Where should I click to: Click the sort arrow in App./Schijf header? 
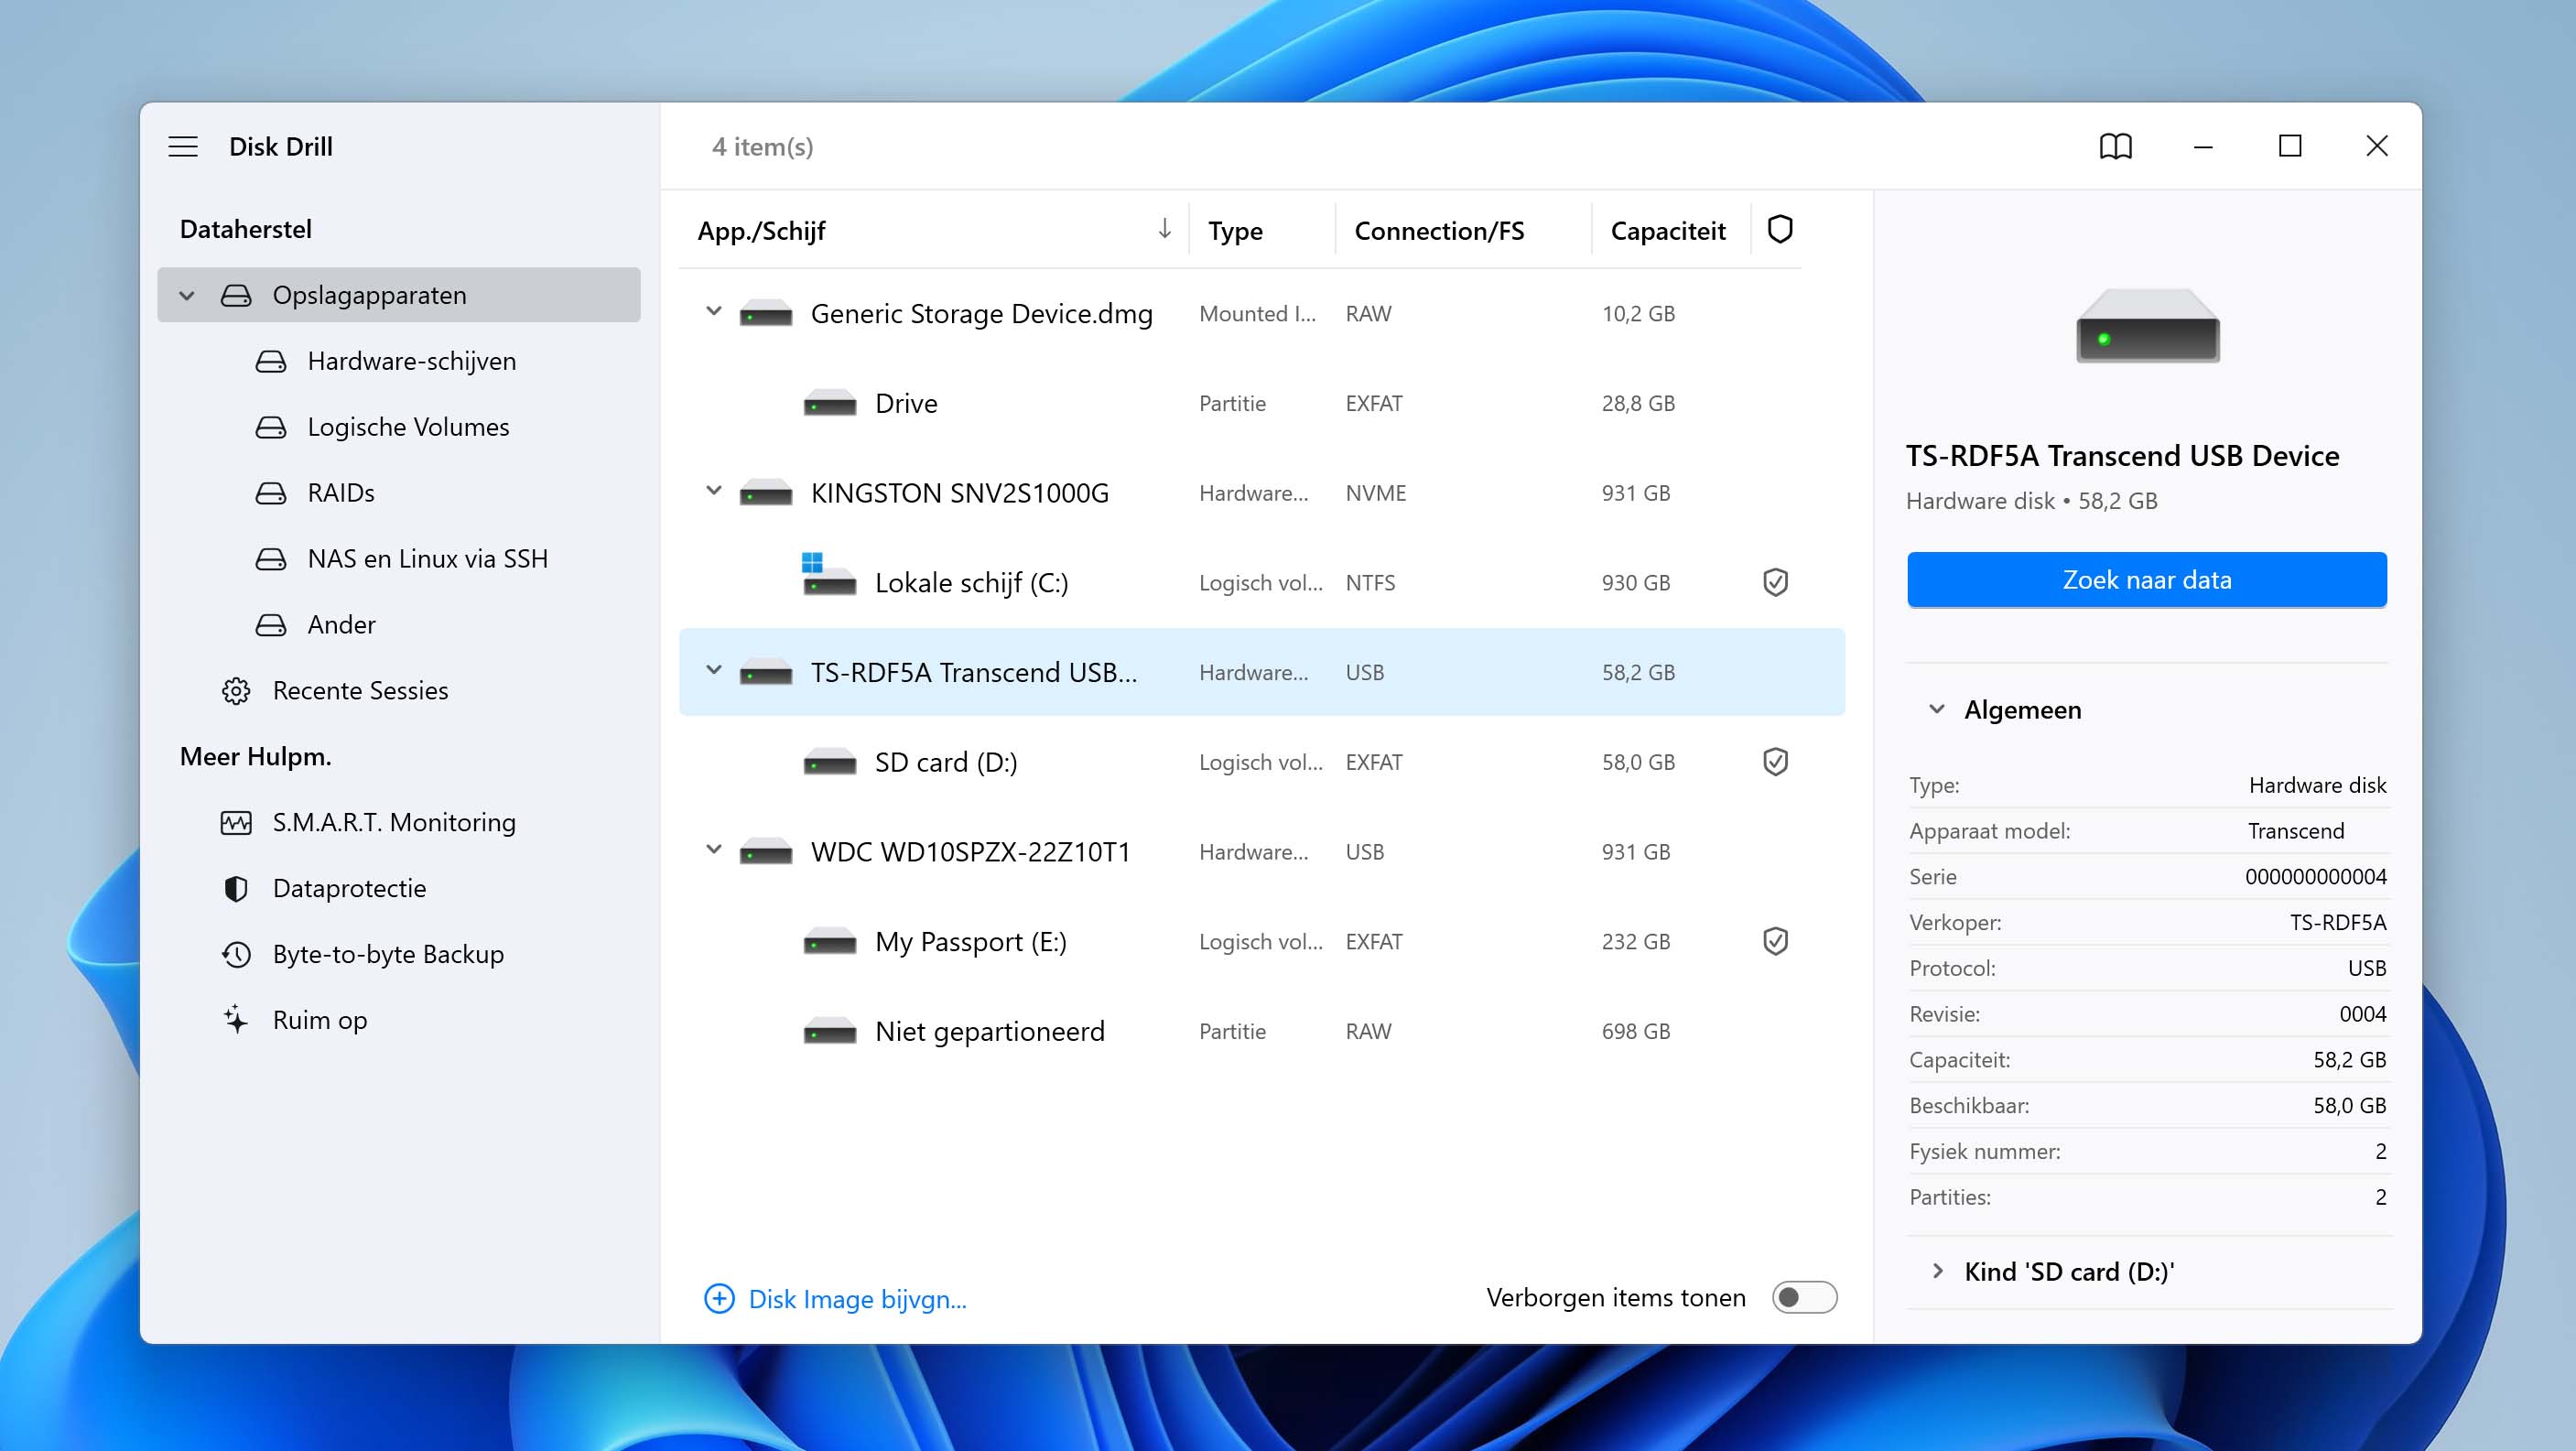(x=1164, y=230)
